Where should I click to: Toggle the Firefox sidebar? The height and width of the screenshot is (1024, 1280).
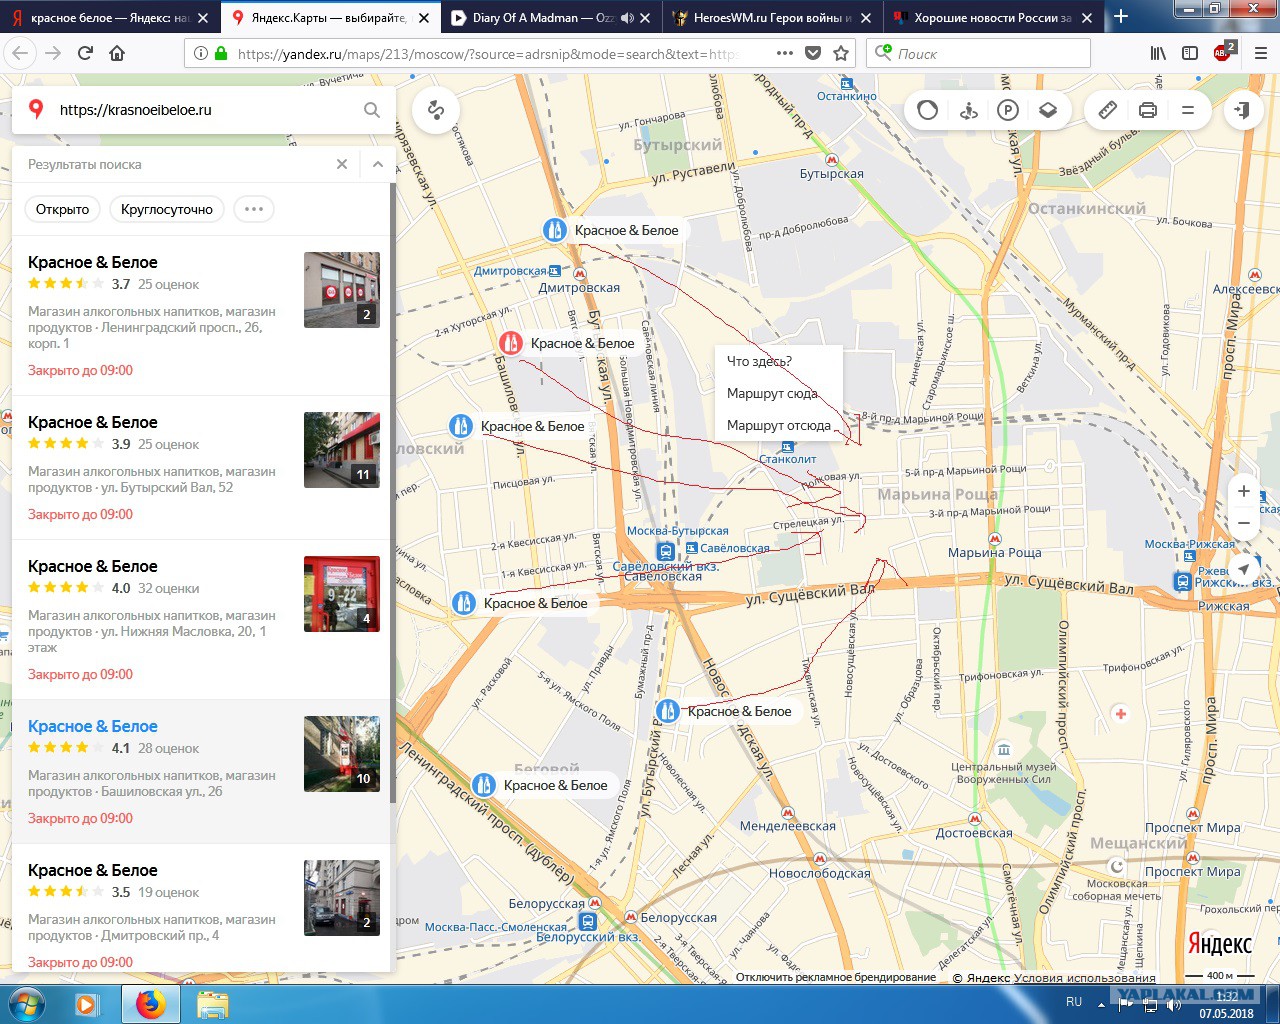pyautogui.click(x=1190, y=53)
